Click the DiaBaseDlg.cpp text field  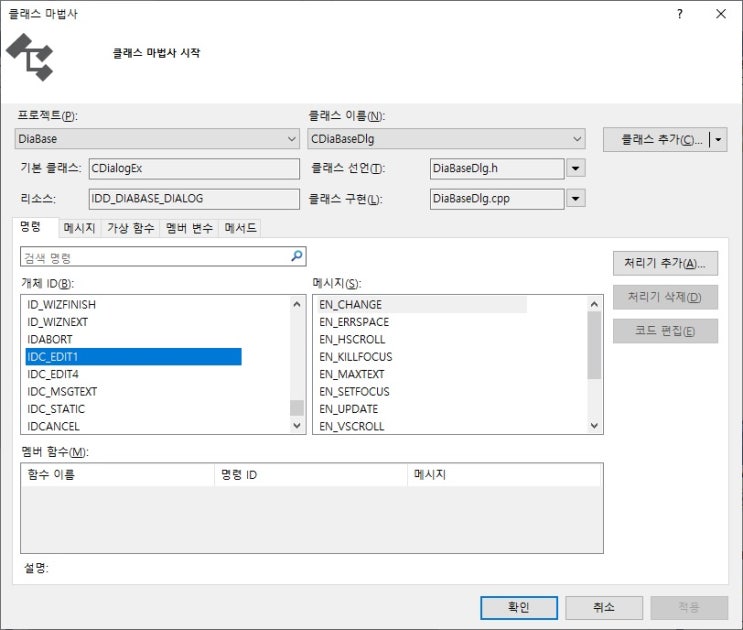[497, 198]
